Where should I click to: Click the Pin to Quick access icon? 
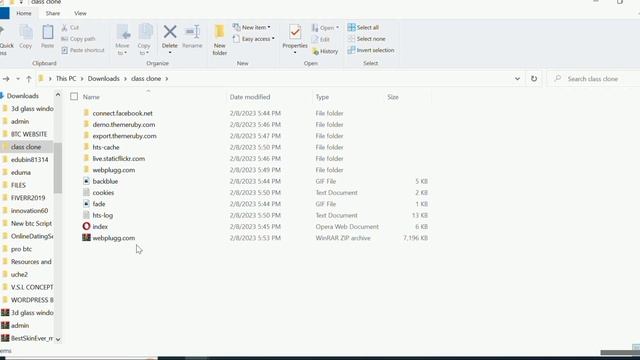3,33
